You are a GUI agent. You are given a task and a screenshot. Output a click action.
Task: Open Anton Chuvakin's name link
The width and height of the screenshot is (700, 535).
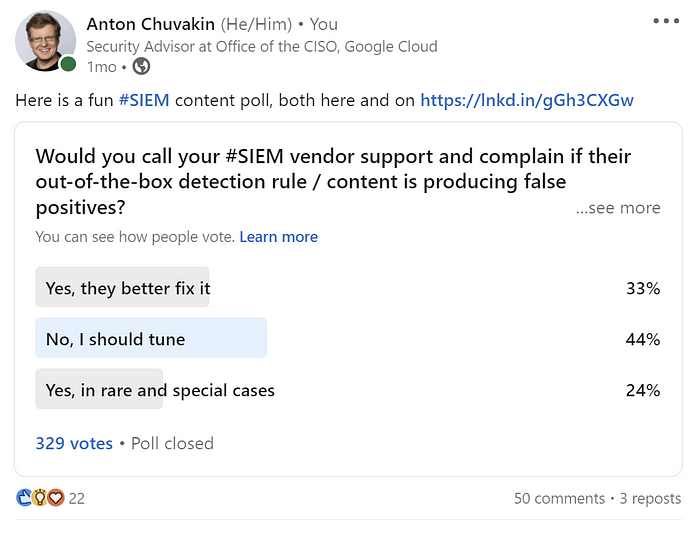[150, 24]
